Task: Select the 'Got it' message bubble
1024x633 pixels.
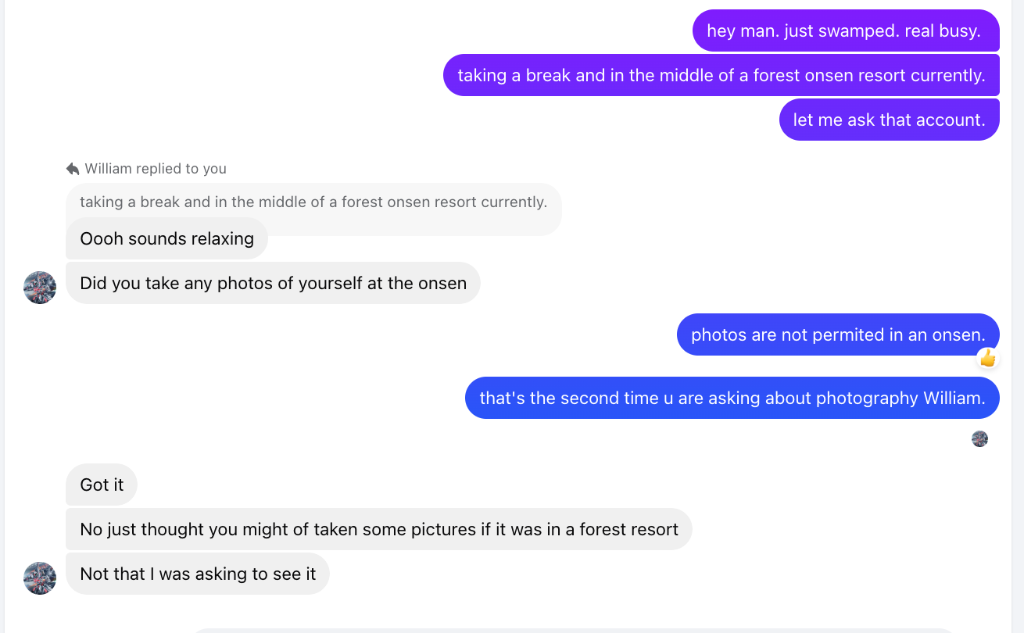Action: [x=101, y=485]
